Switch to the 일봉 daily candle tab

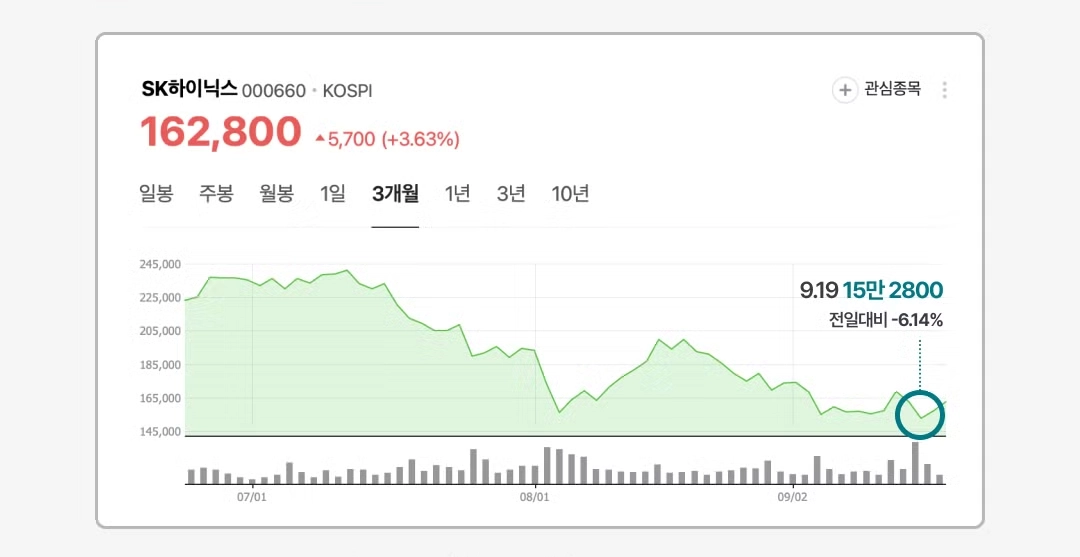(156, 194)
